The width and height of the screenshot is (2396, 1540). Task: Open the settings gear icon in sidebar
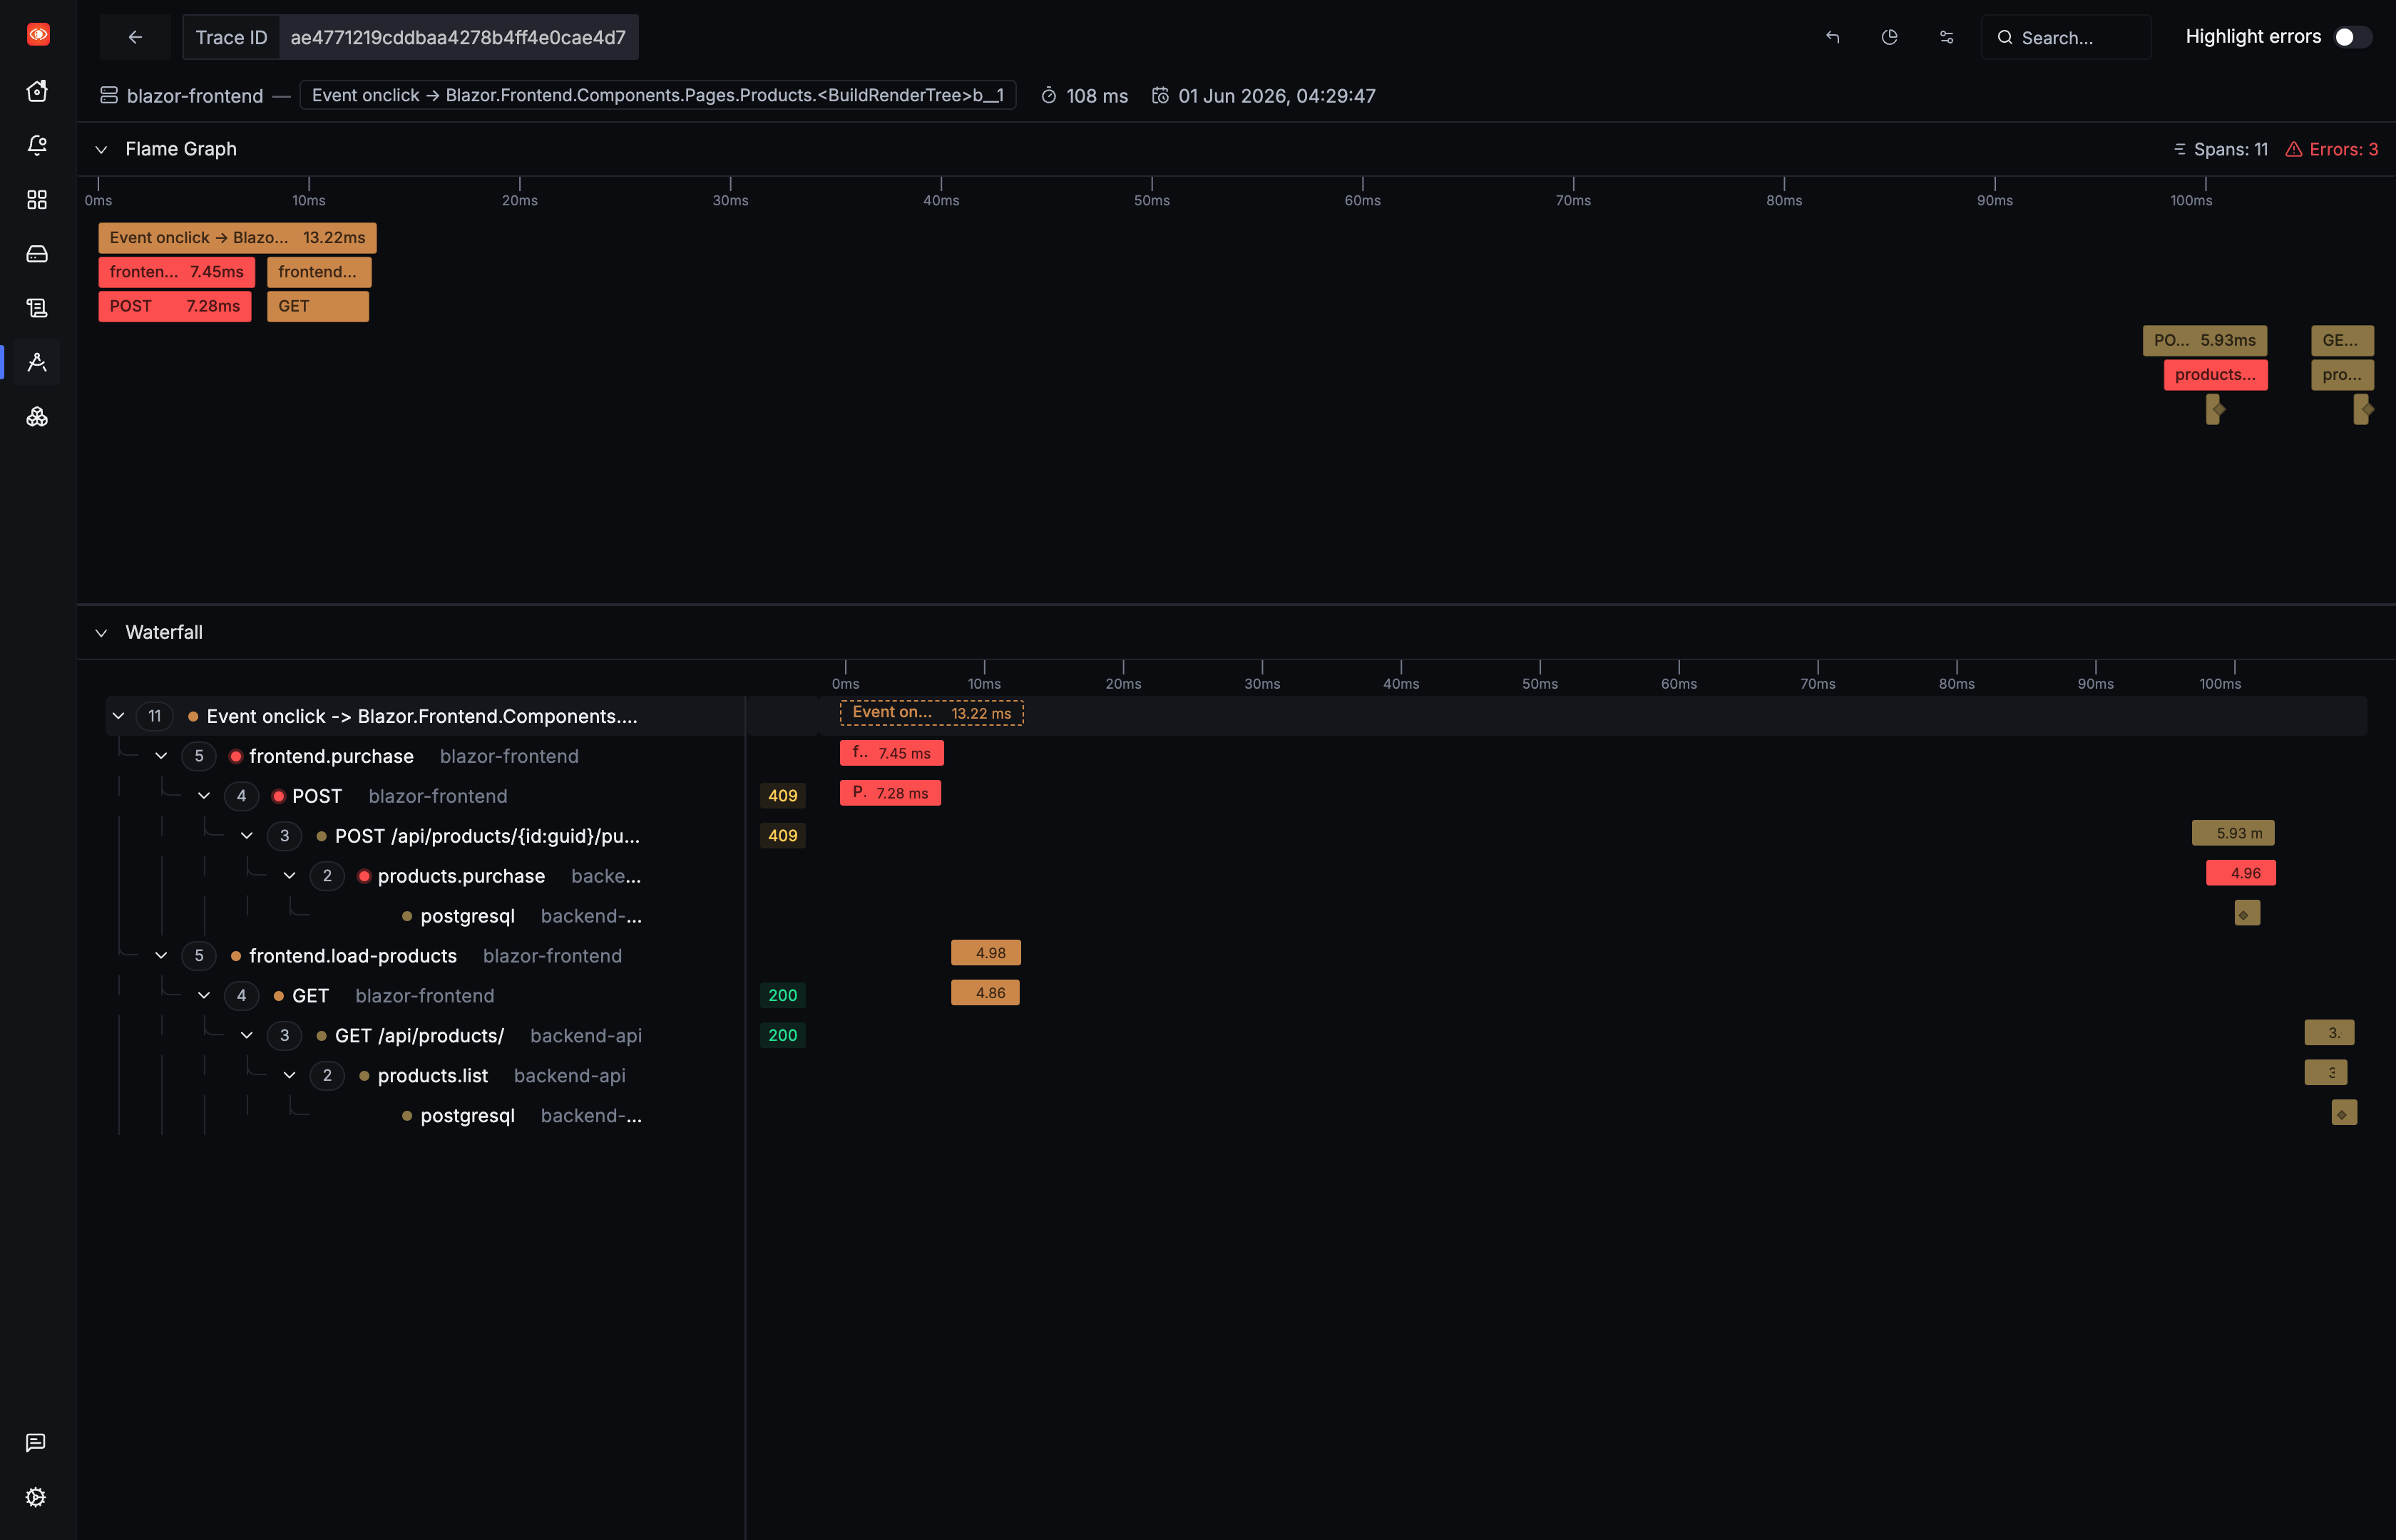pos(36,1497)
